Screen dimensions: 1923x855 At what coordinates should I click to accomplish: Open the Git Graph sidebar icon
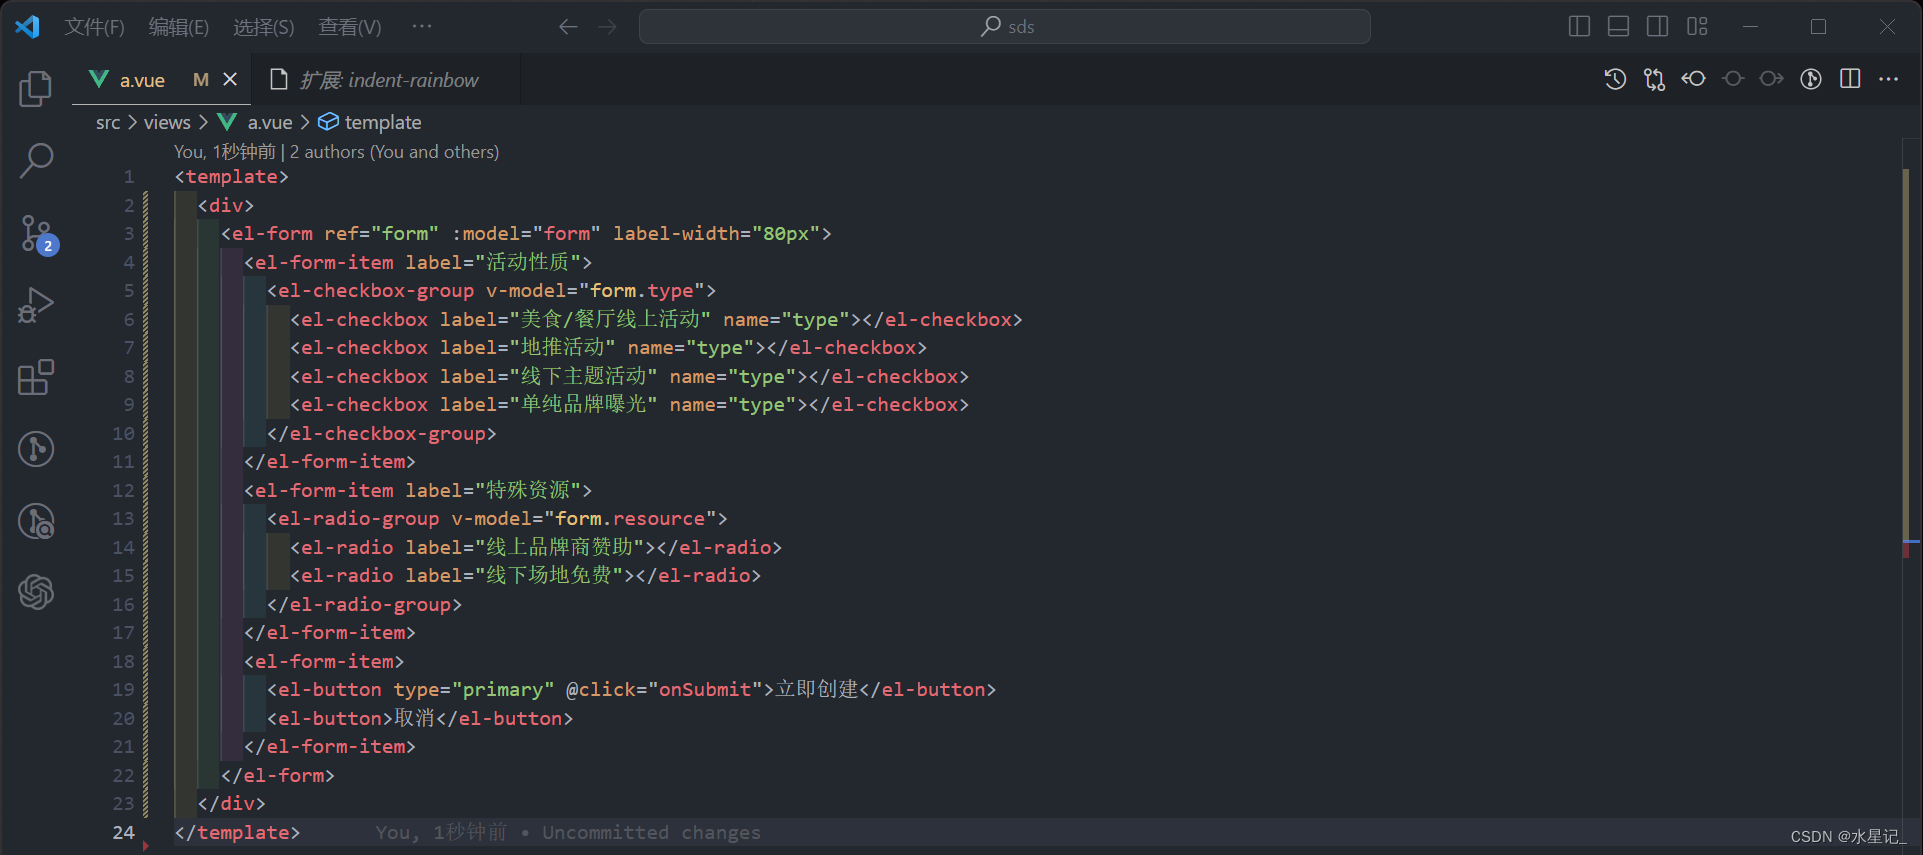tap(36, 449)
